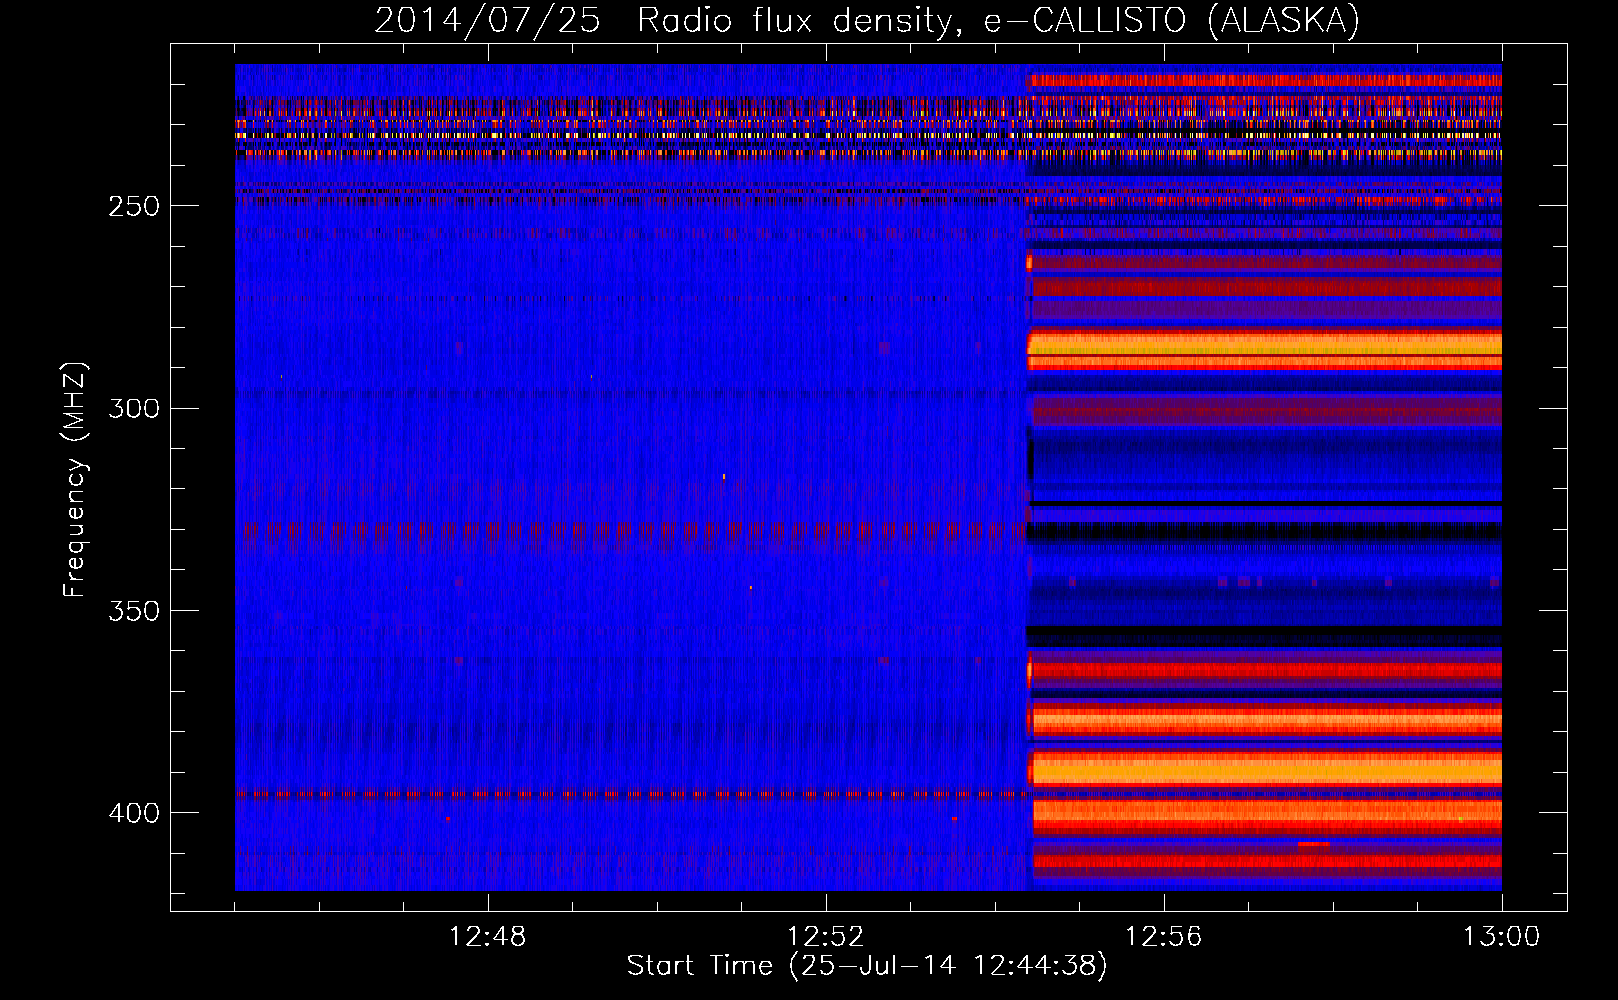Click the 12:48 time tick label
This screenshot has height=1000, width=1618.
click(x=487, y=936)
